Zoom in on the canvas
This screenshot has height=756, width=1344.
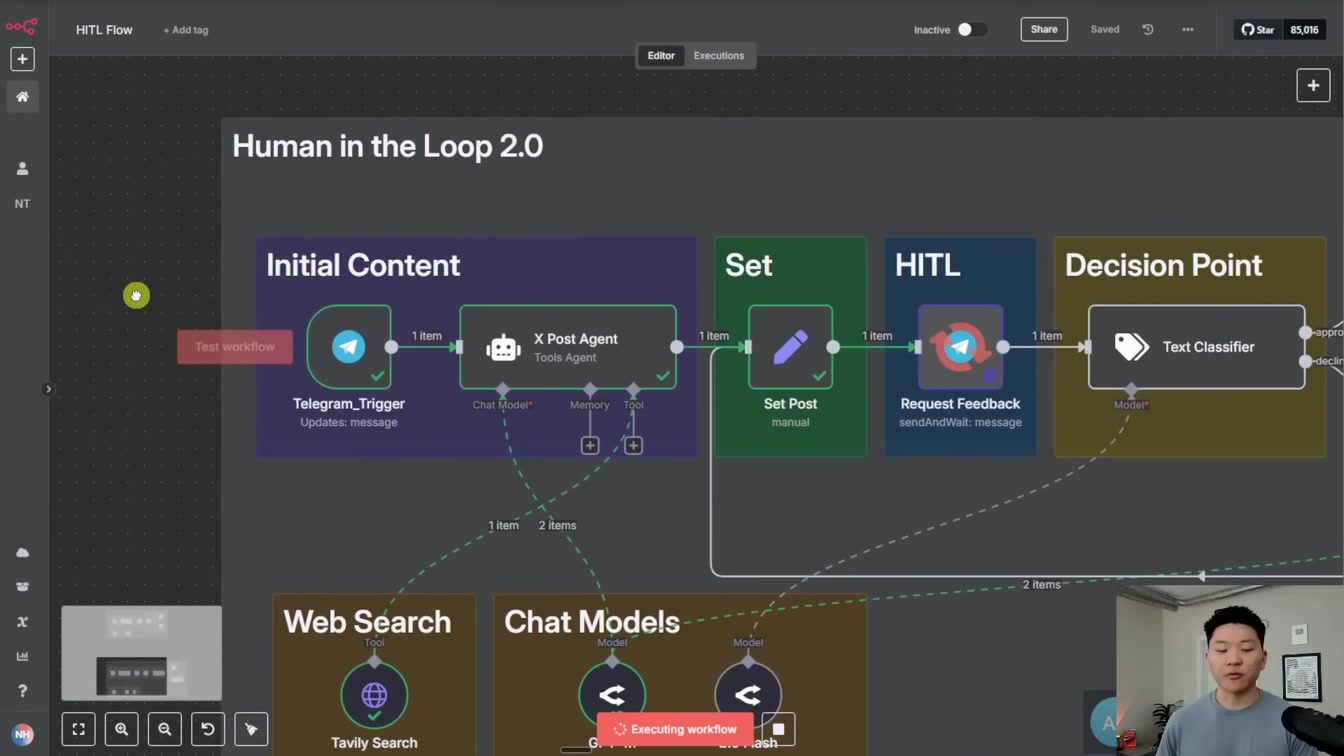pyautogui.click(x=122, y=730)
